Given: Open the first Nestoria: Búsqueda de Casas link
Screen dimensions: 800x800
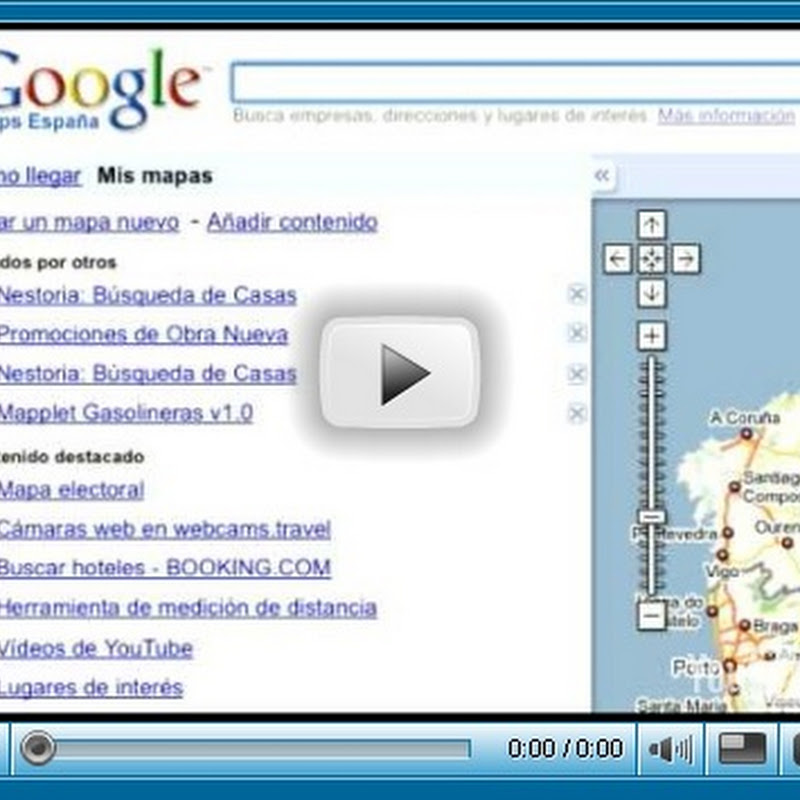Looking at the screenshot, I should (x=147, y=295).
